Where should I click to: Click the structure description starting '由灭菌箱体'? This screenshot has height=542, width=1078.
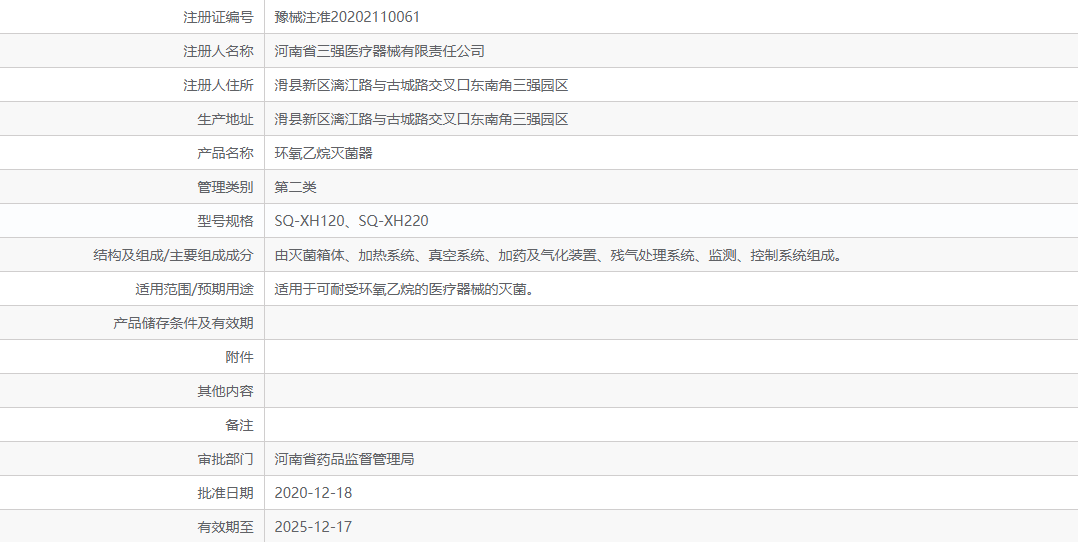click(558, 255)
